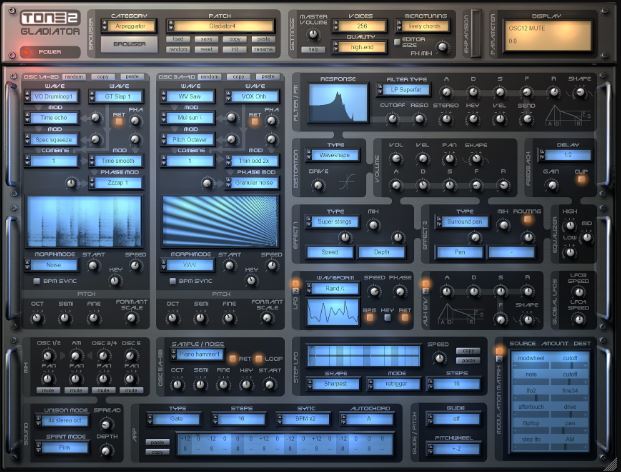This screenshot has height=472, width=621.
Task: Click the Depth parameter button in Effect 1
Action: (381, 252)
